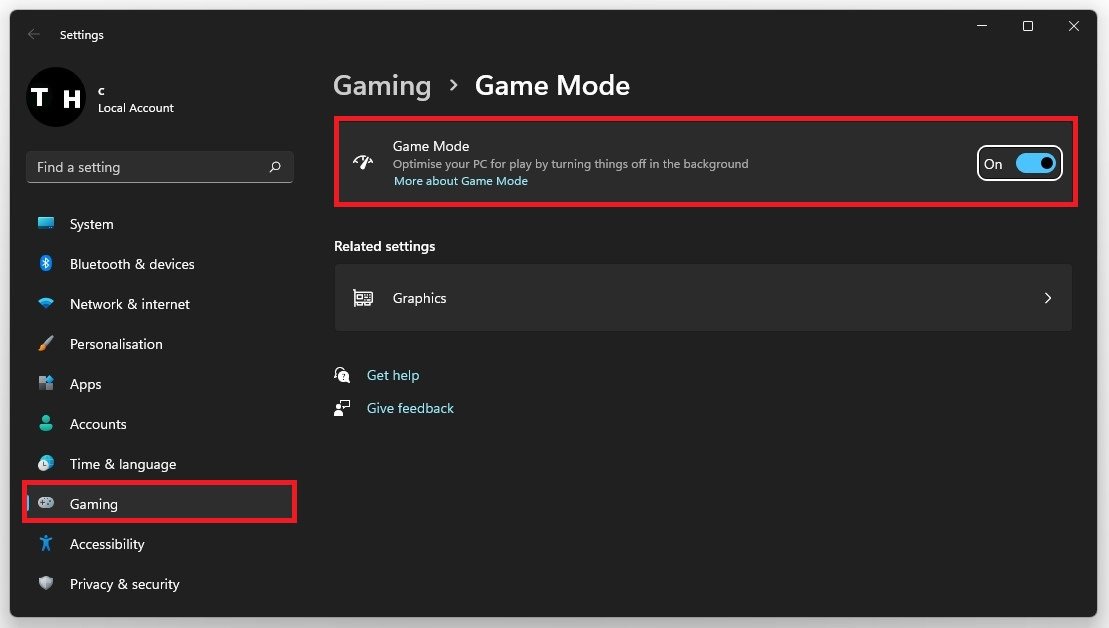This screenshot has height=628, width=1109.
Task: Click the Network & internet Wi-Fi icon
Action: click(46, 303)
